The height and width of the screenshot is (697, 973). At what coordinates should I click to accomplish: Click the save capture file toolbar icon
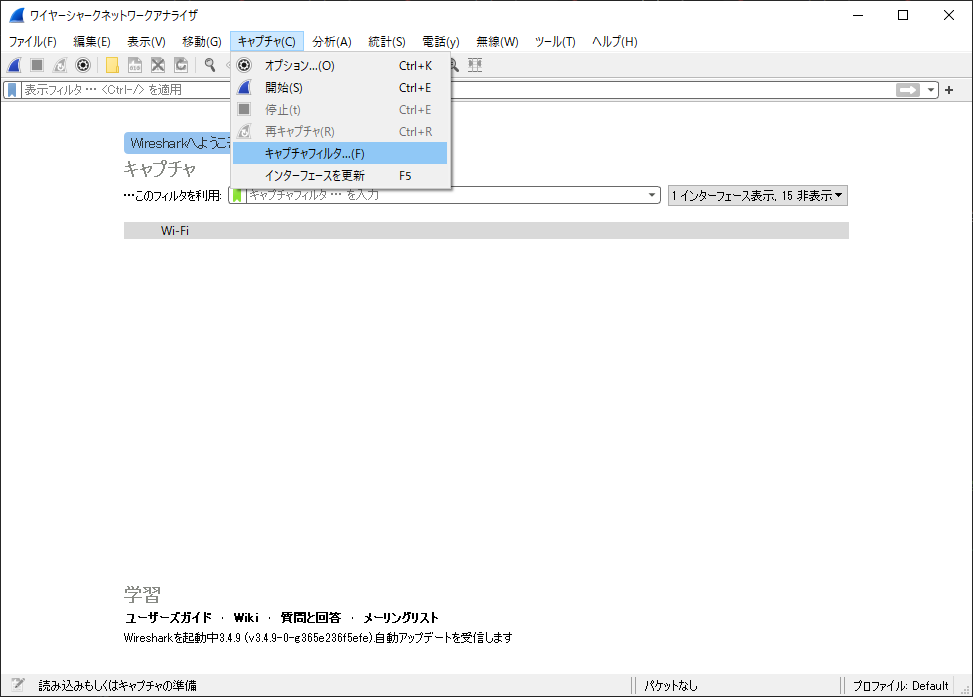click(135, 65)
